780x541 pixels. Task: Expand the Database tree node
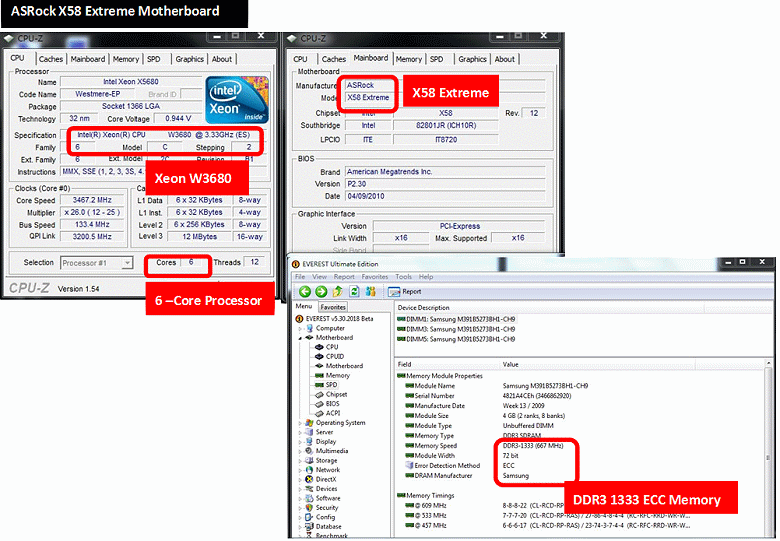[x=300, y=527]
